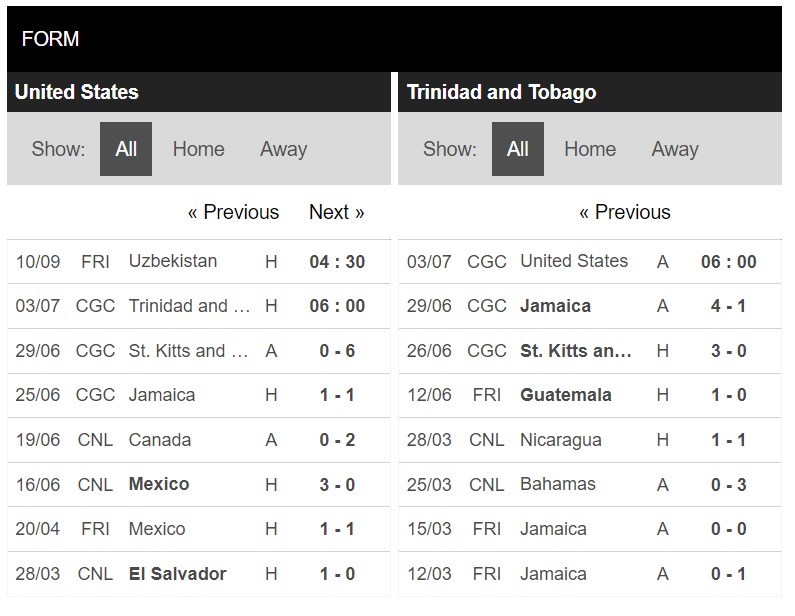Open United States vs Mexico 3 - 0 match

(159, 484)
